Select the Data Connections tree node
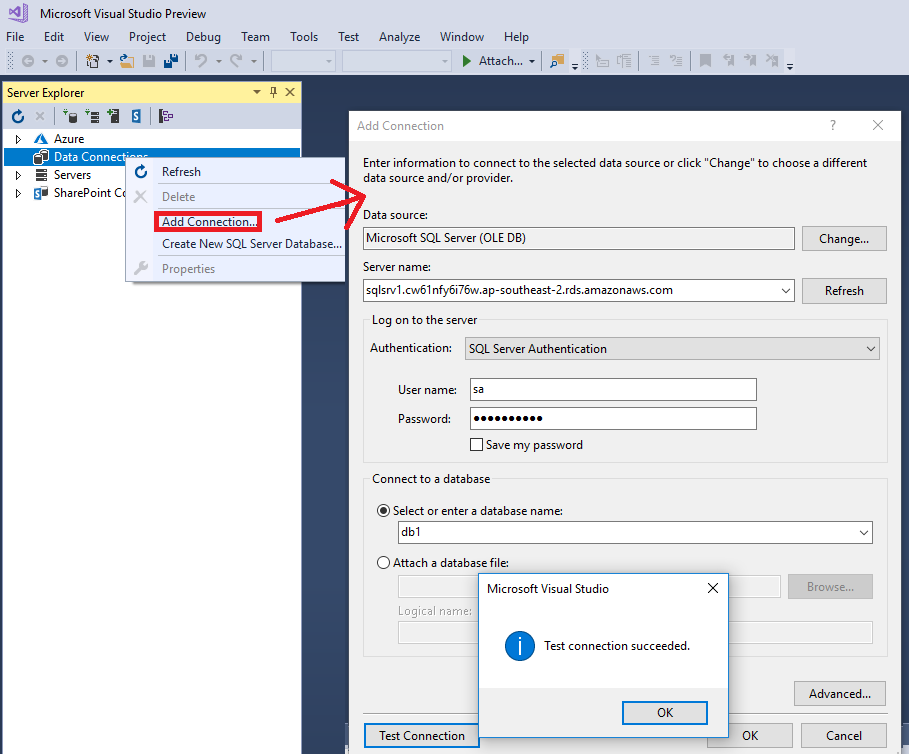 click(101, 156)
